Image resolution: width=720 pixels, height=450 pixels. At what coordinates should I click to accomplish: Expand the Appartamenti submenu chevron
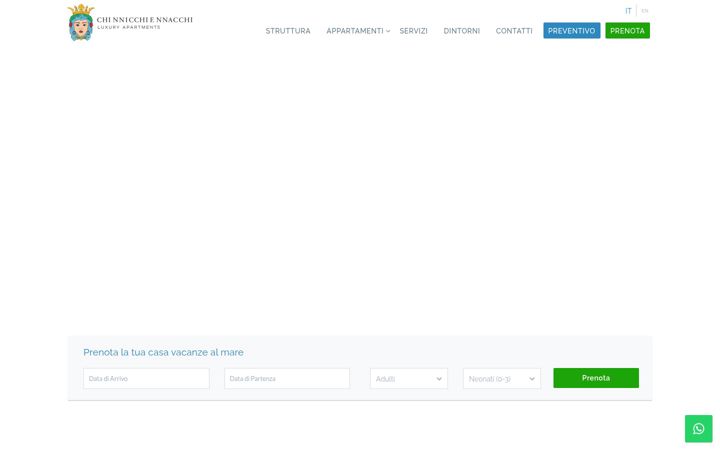388,31
